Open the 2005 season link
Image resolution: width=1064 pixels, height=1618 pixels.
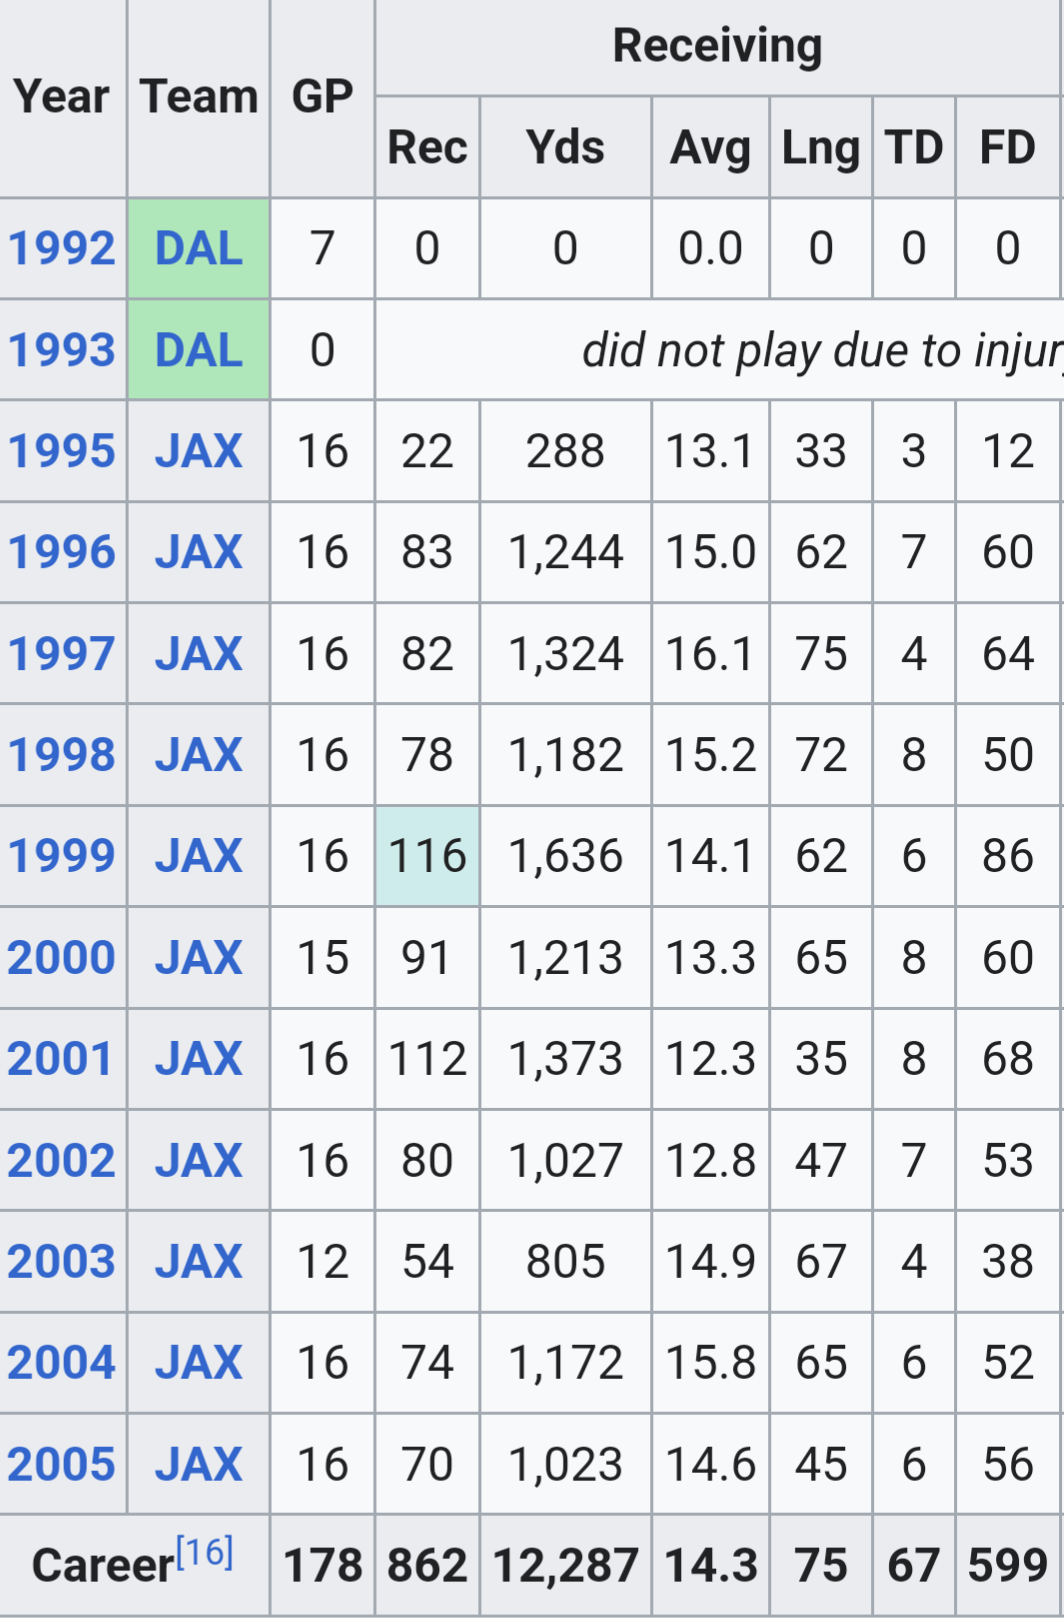62,1465
